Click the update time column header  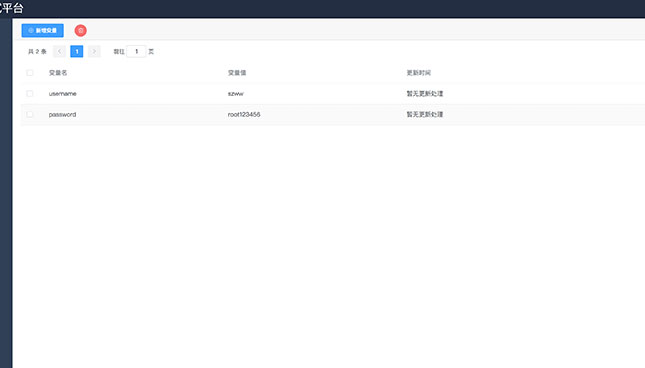[x=419, y=73]
